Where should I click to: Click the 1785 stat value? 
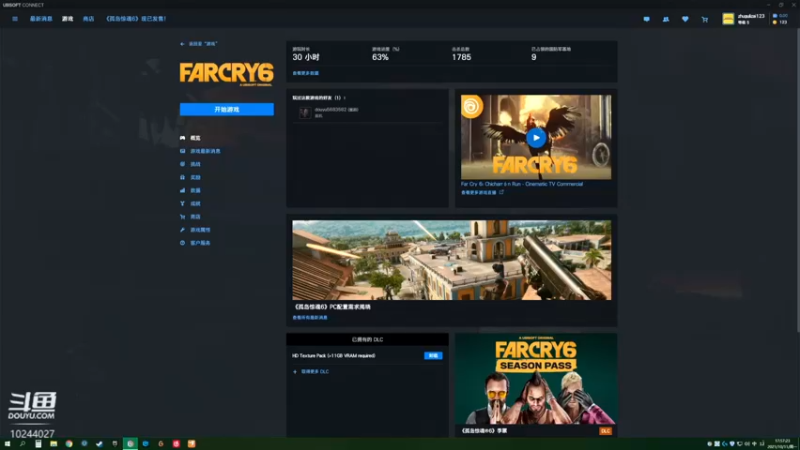461,57
